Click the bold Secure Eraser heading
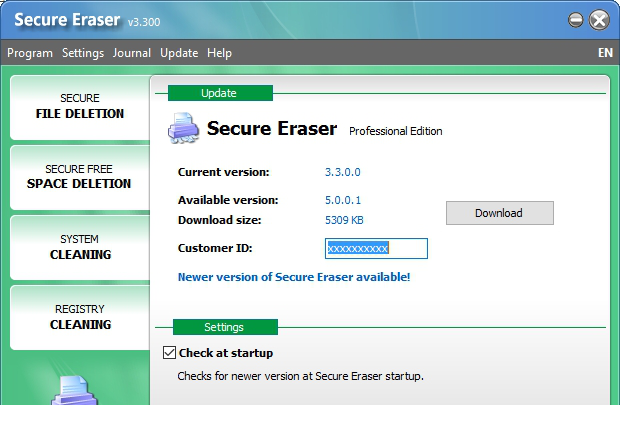 [x=272, y=128]
